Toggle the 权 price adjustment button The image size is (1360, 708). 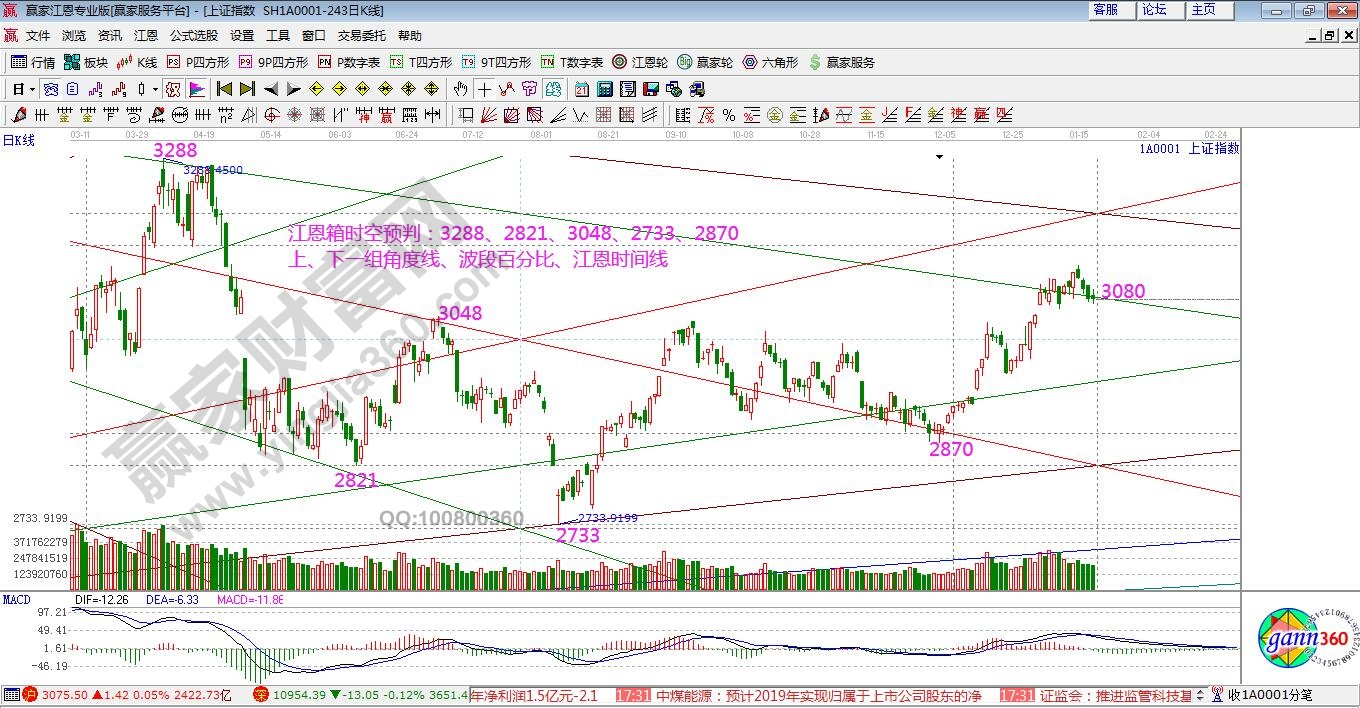click(173, 89)
